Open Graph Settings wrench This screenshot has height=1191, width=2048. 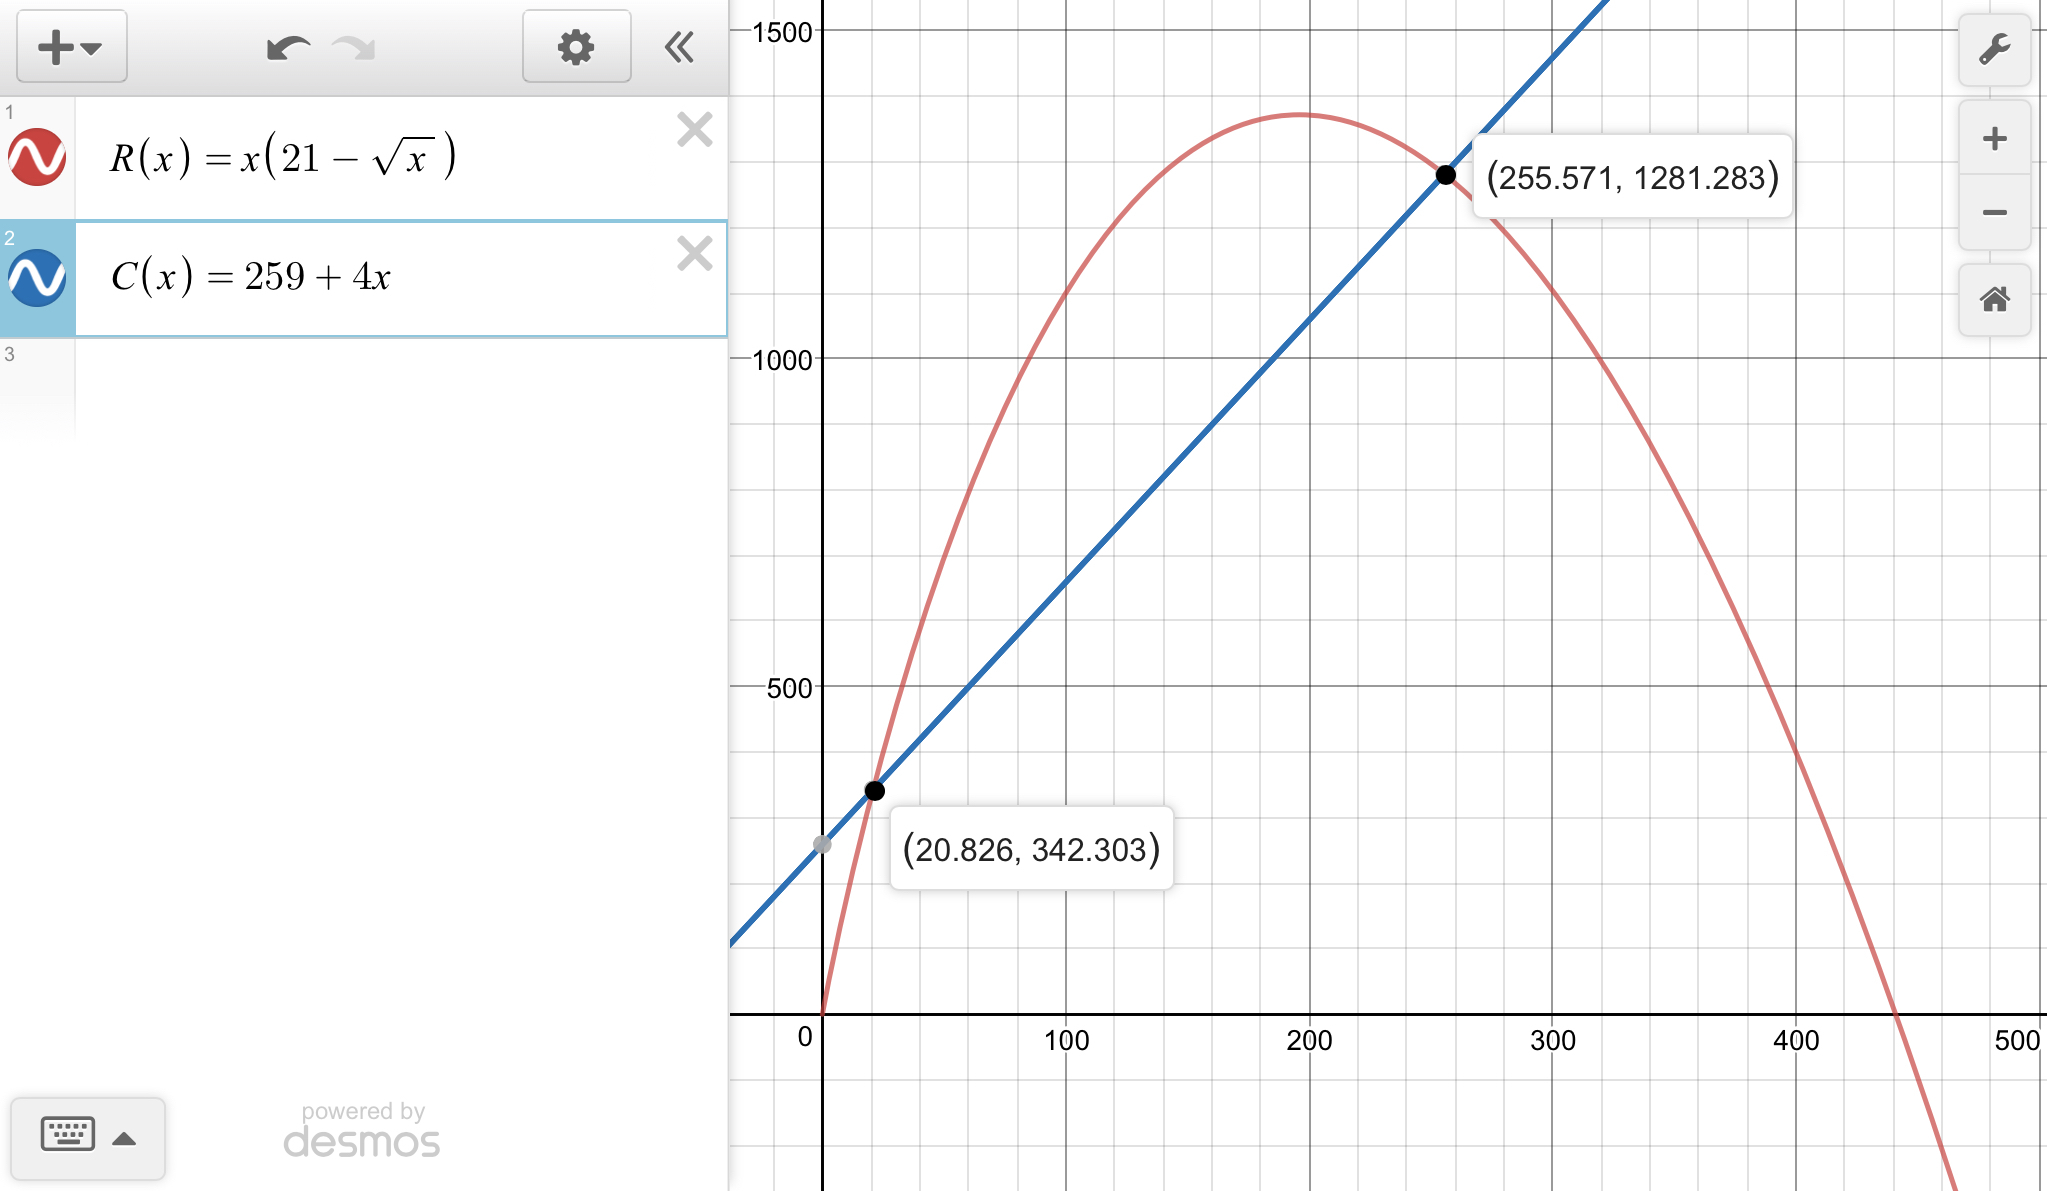1994,49
